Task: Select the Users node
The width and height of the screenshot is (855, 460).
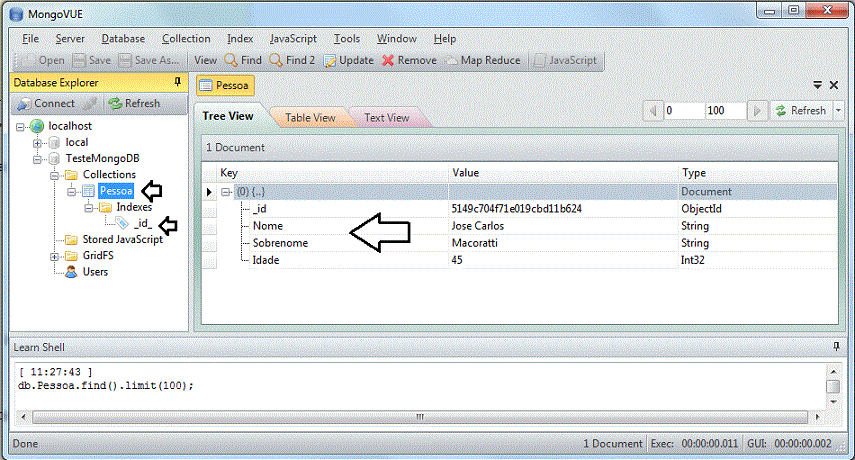Action: [x=95, y=272]
